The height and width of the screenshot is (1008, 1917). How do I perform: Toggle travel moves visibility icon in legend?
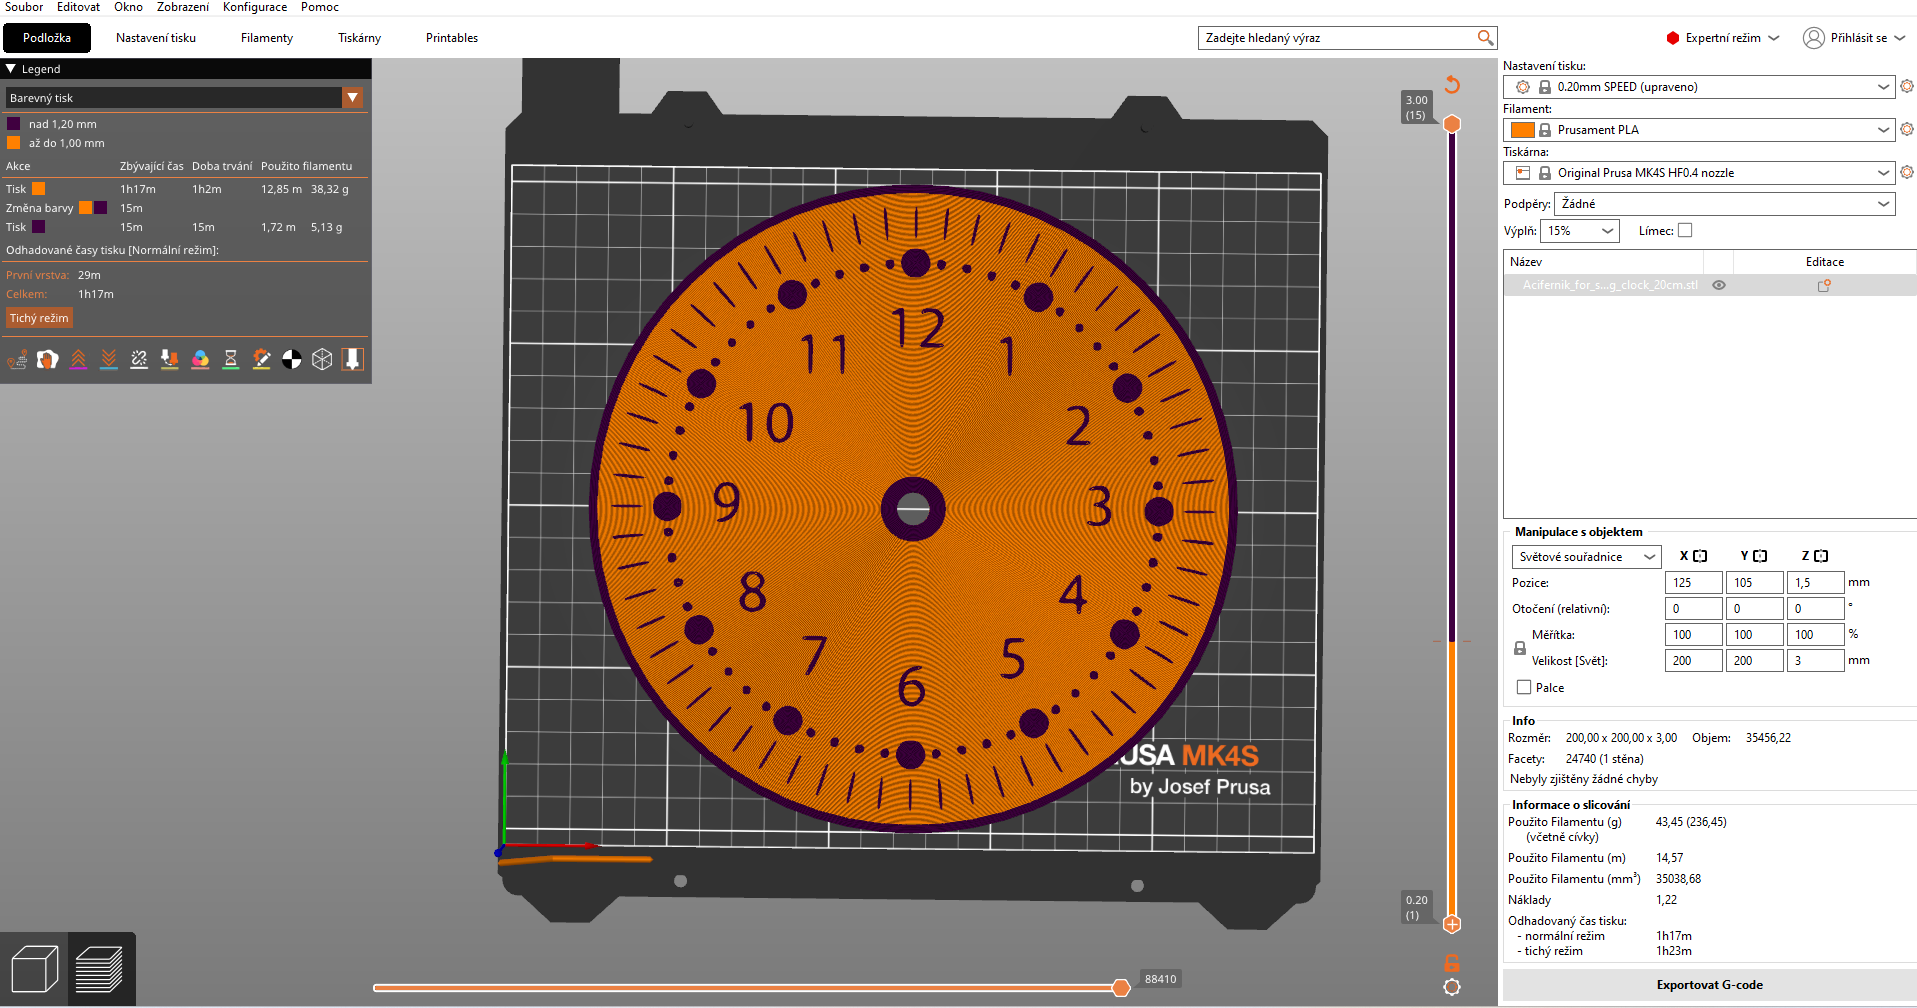[x=17, y=360]
